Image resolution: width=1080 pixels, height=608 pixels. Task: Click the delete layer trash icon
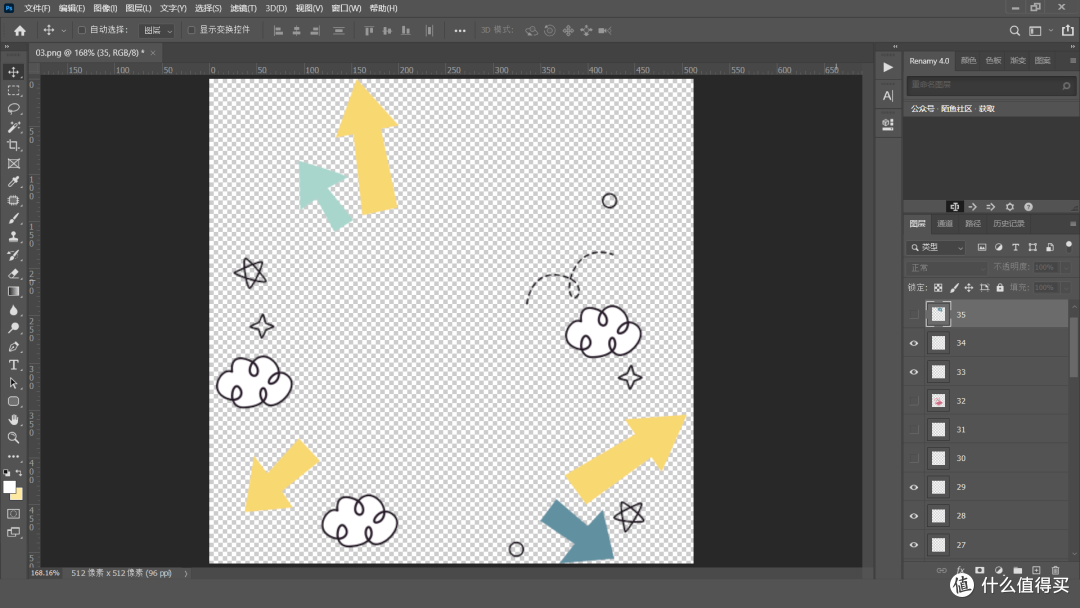(x=1055, y=570)
